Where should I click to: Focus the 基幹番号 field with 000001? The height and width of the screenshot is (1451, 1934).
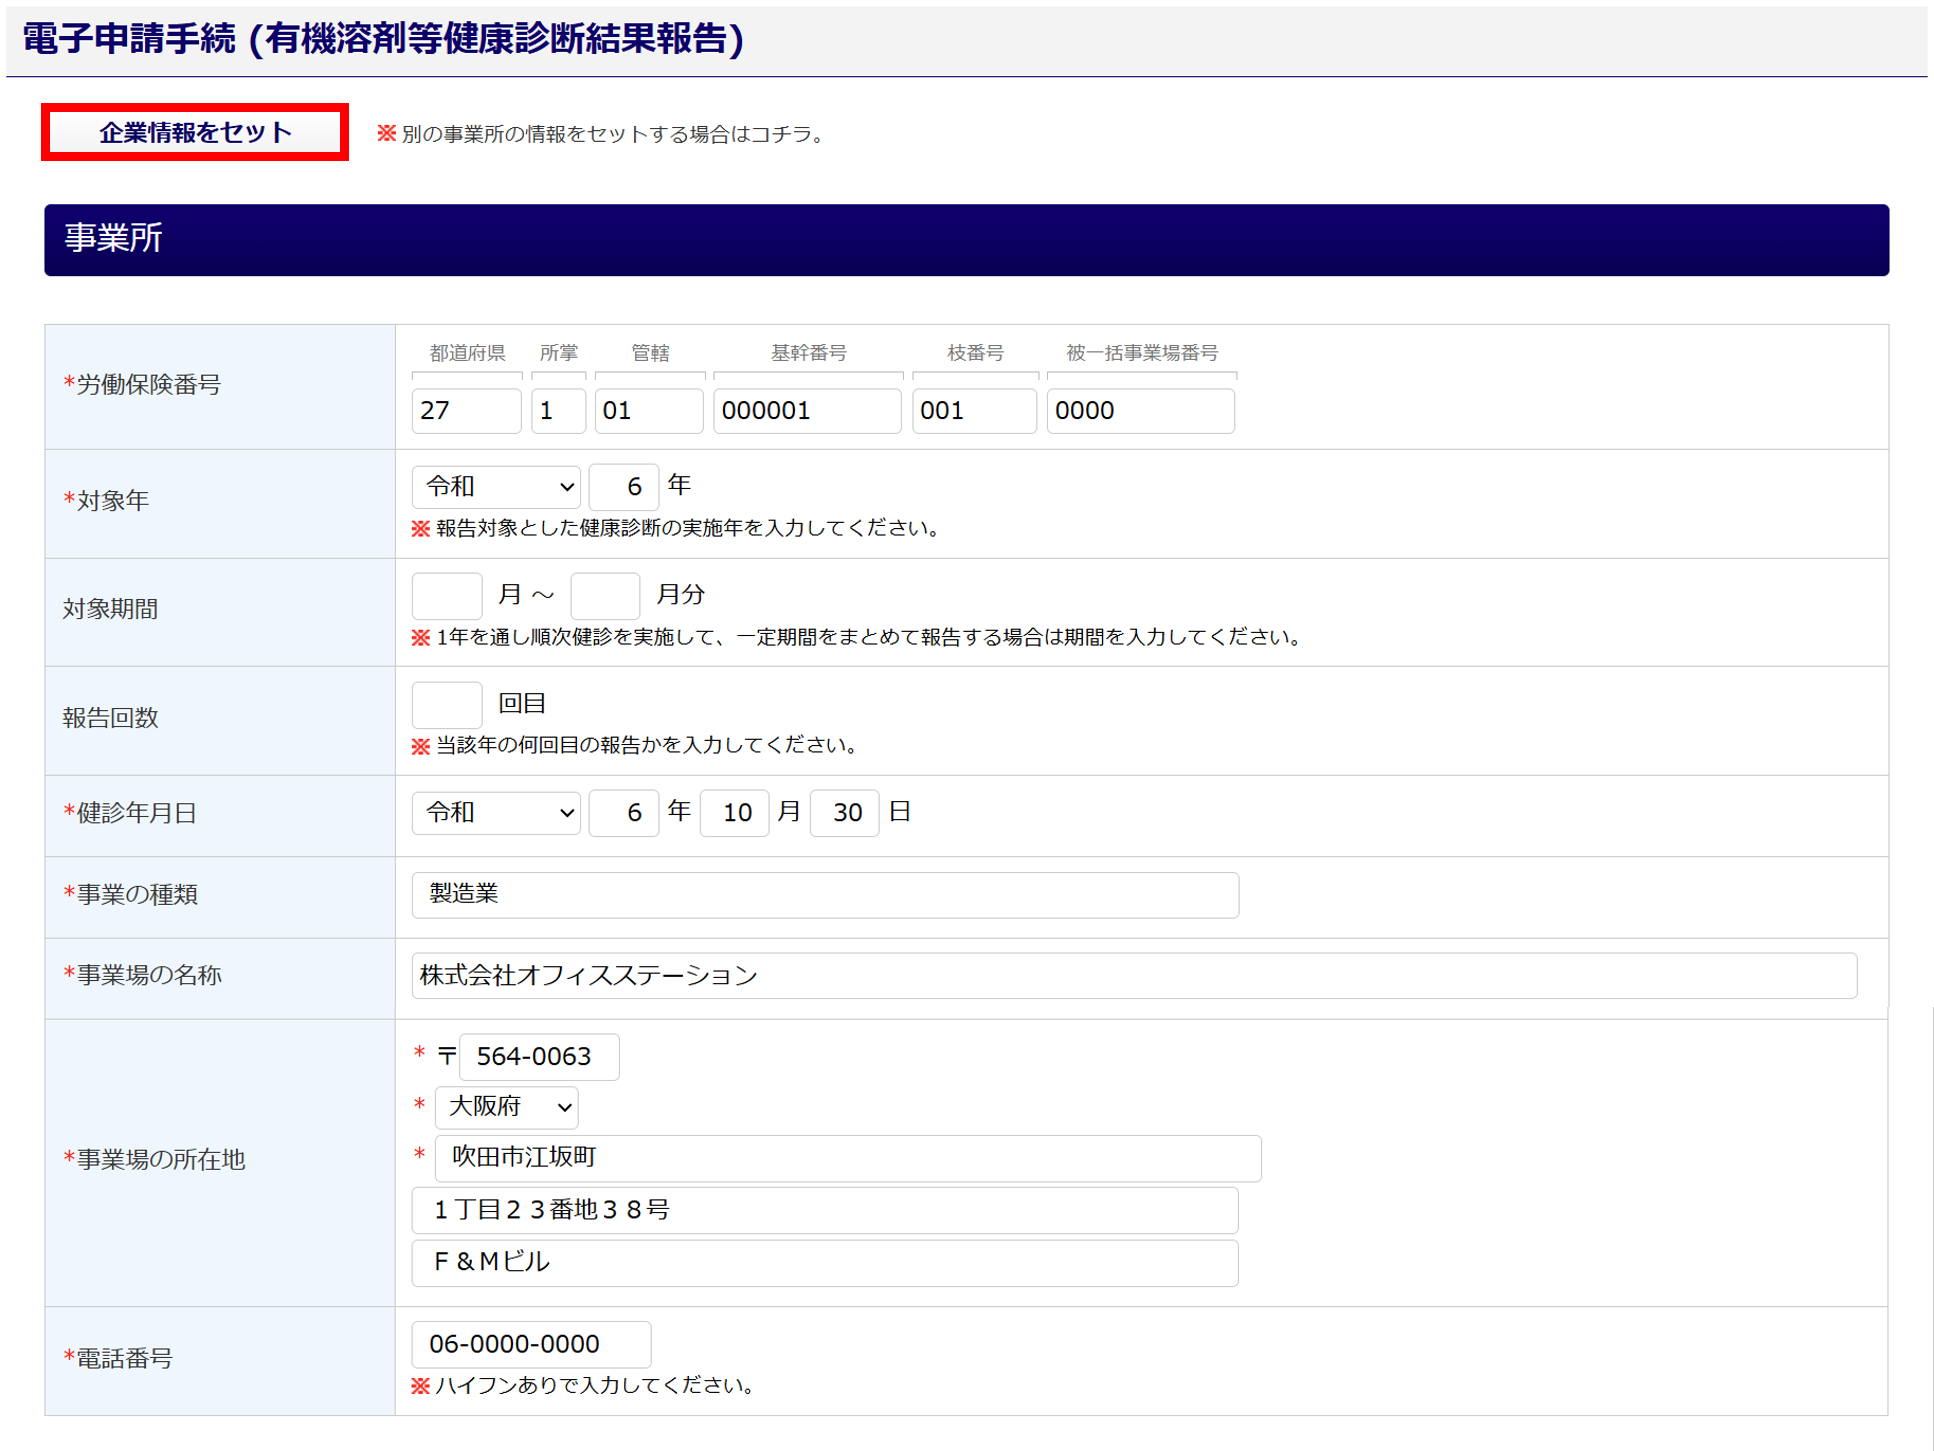click(x=807, y=411)
